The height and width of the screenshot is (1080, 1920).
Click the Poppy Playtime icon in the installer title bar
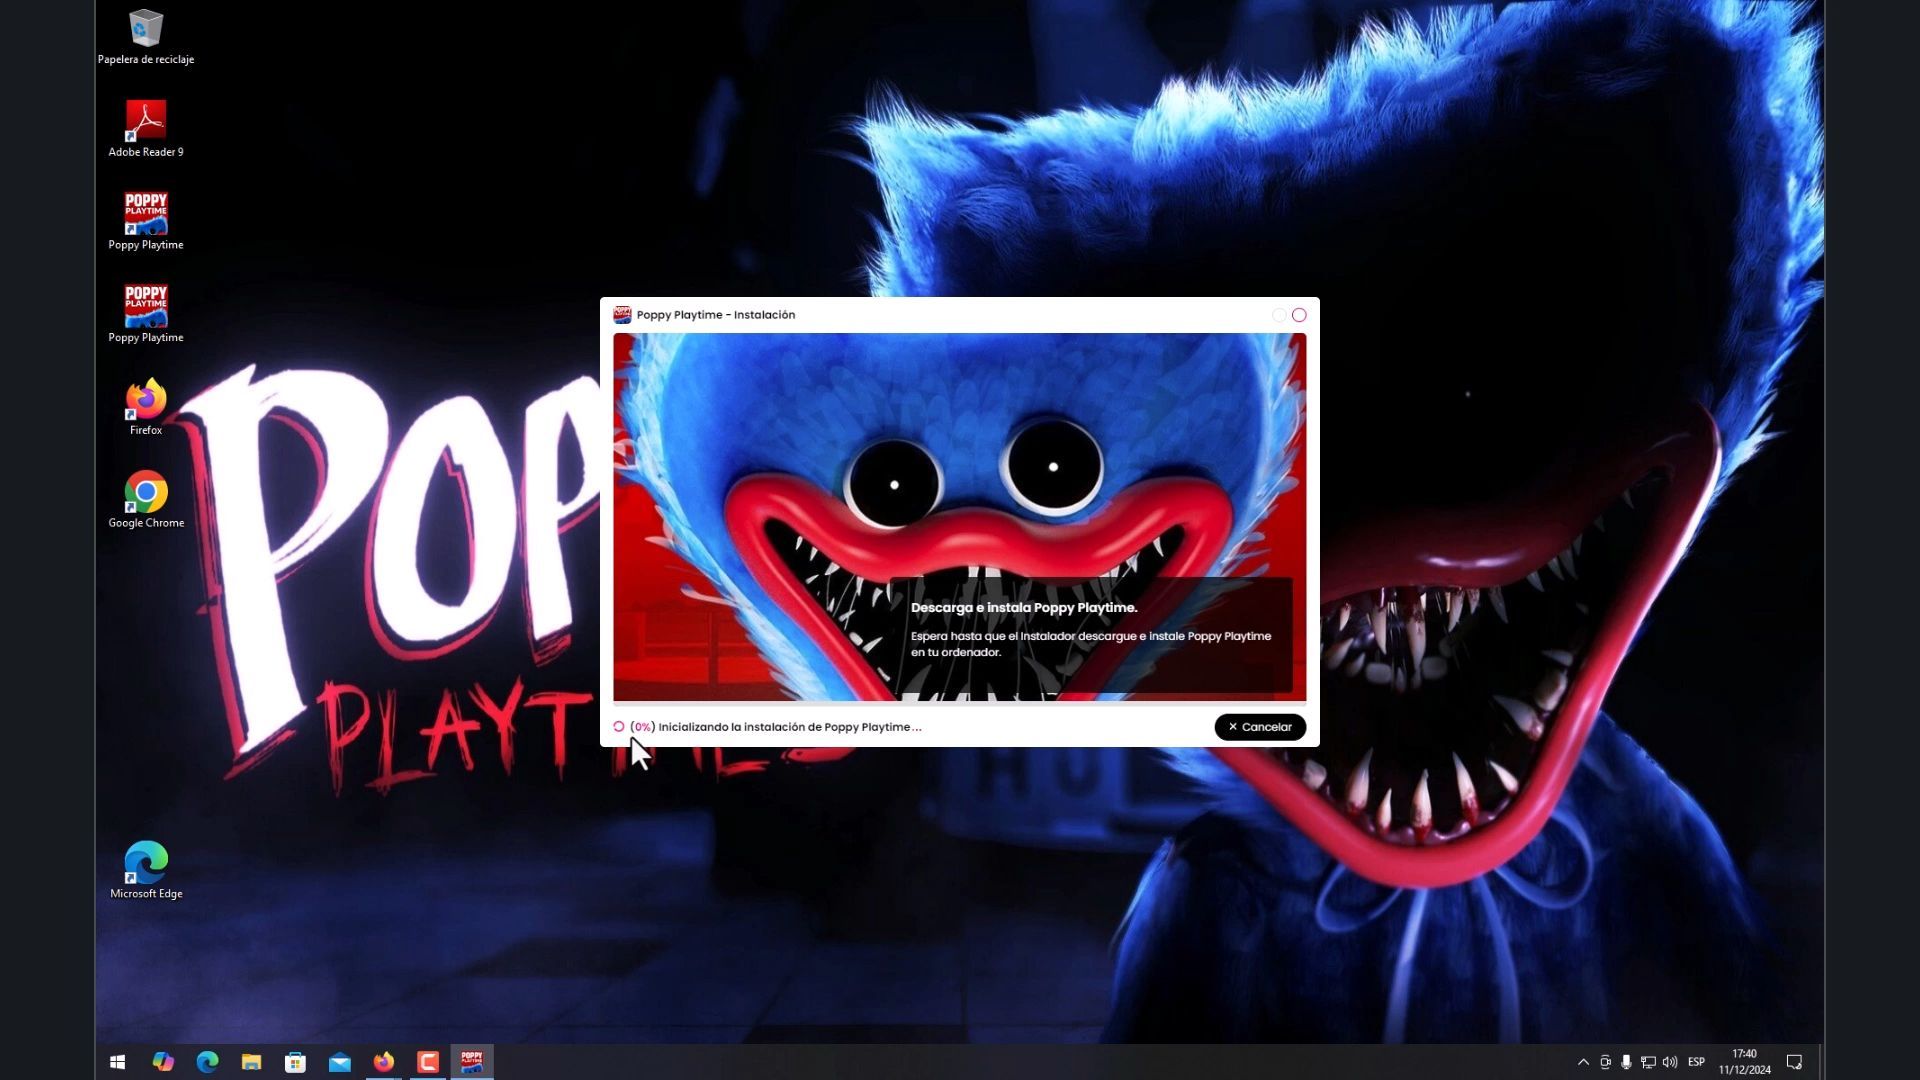[622, 315]
